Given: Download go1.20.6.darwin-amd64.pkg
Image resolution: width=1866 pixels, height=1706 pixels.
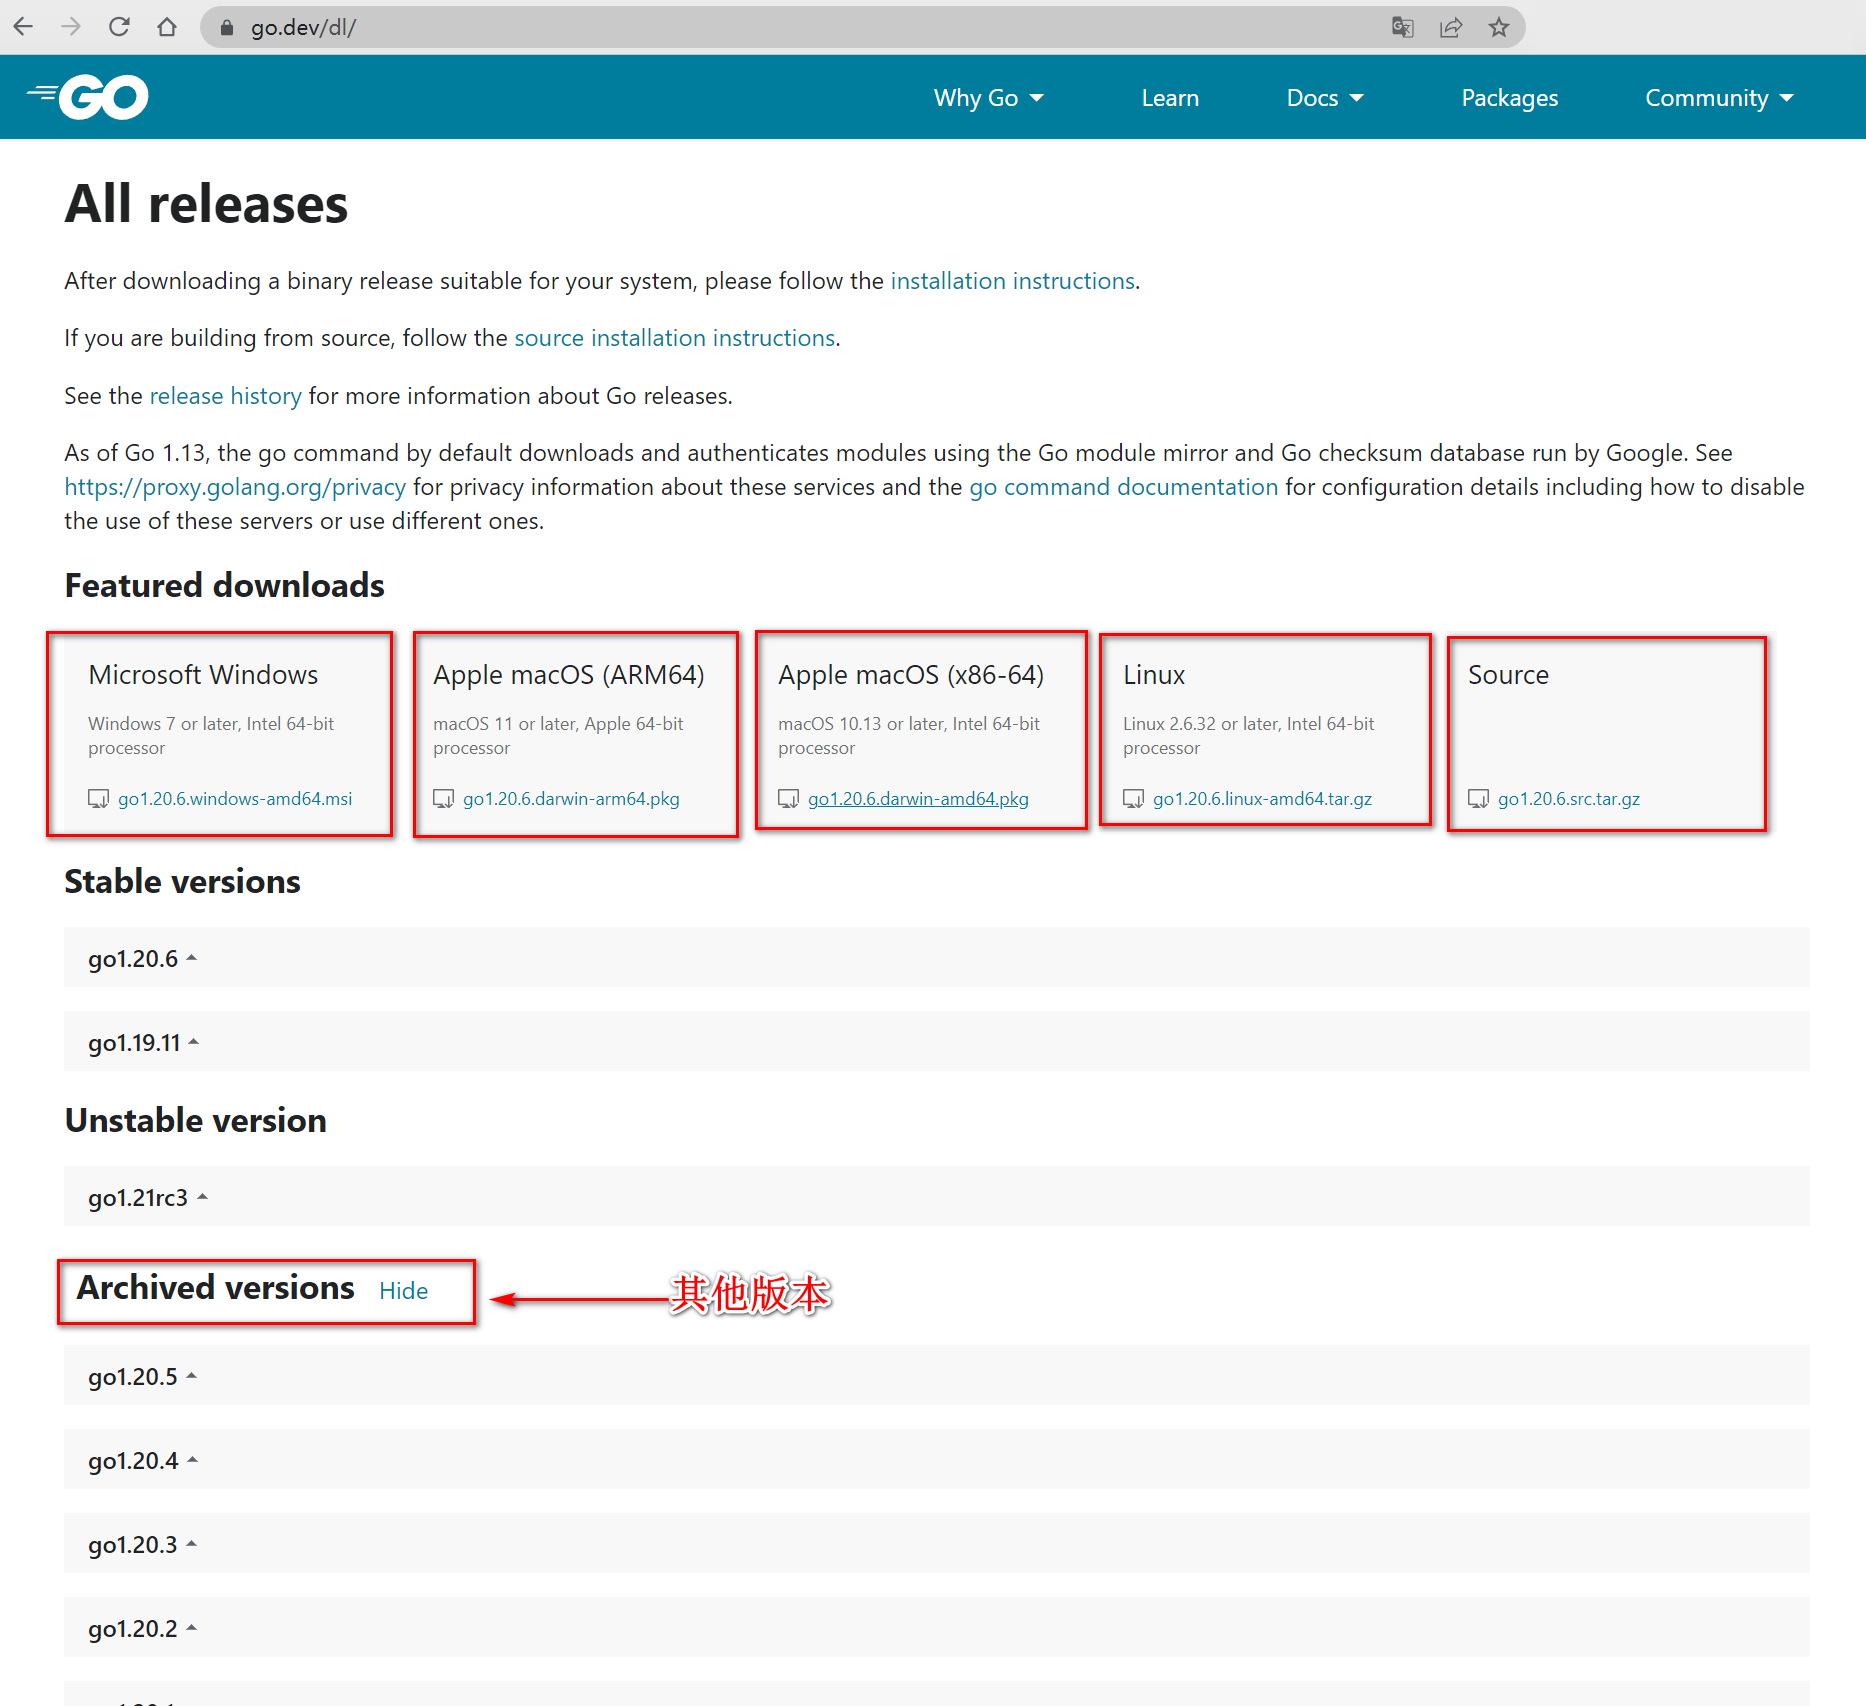Looking at the screenshot, I should pyautogui.click(x=918, y=798).
